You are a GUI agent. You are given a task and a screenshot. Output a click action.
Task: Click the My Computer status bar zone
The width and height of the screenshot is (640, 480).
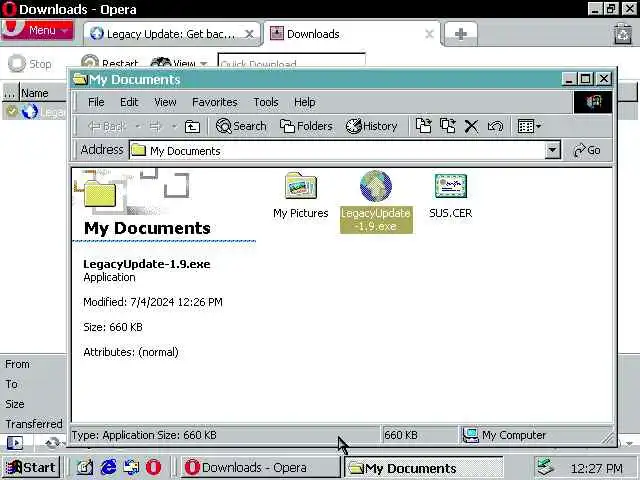[x=534, y=435]
